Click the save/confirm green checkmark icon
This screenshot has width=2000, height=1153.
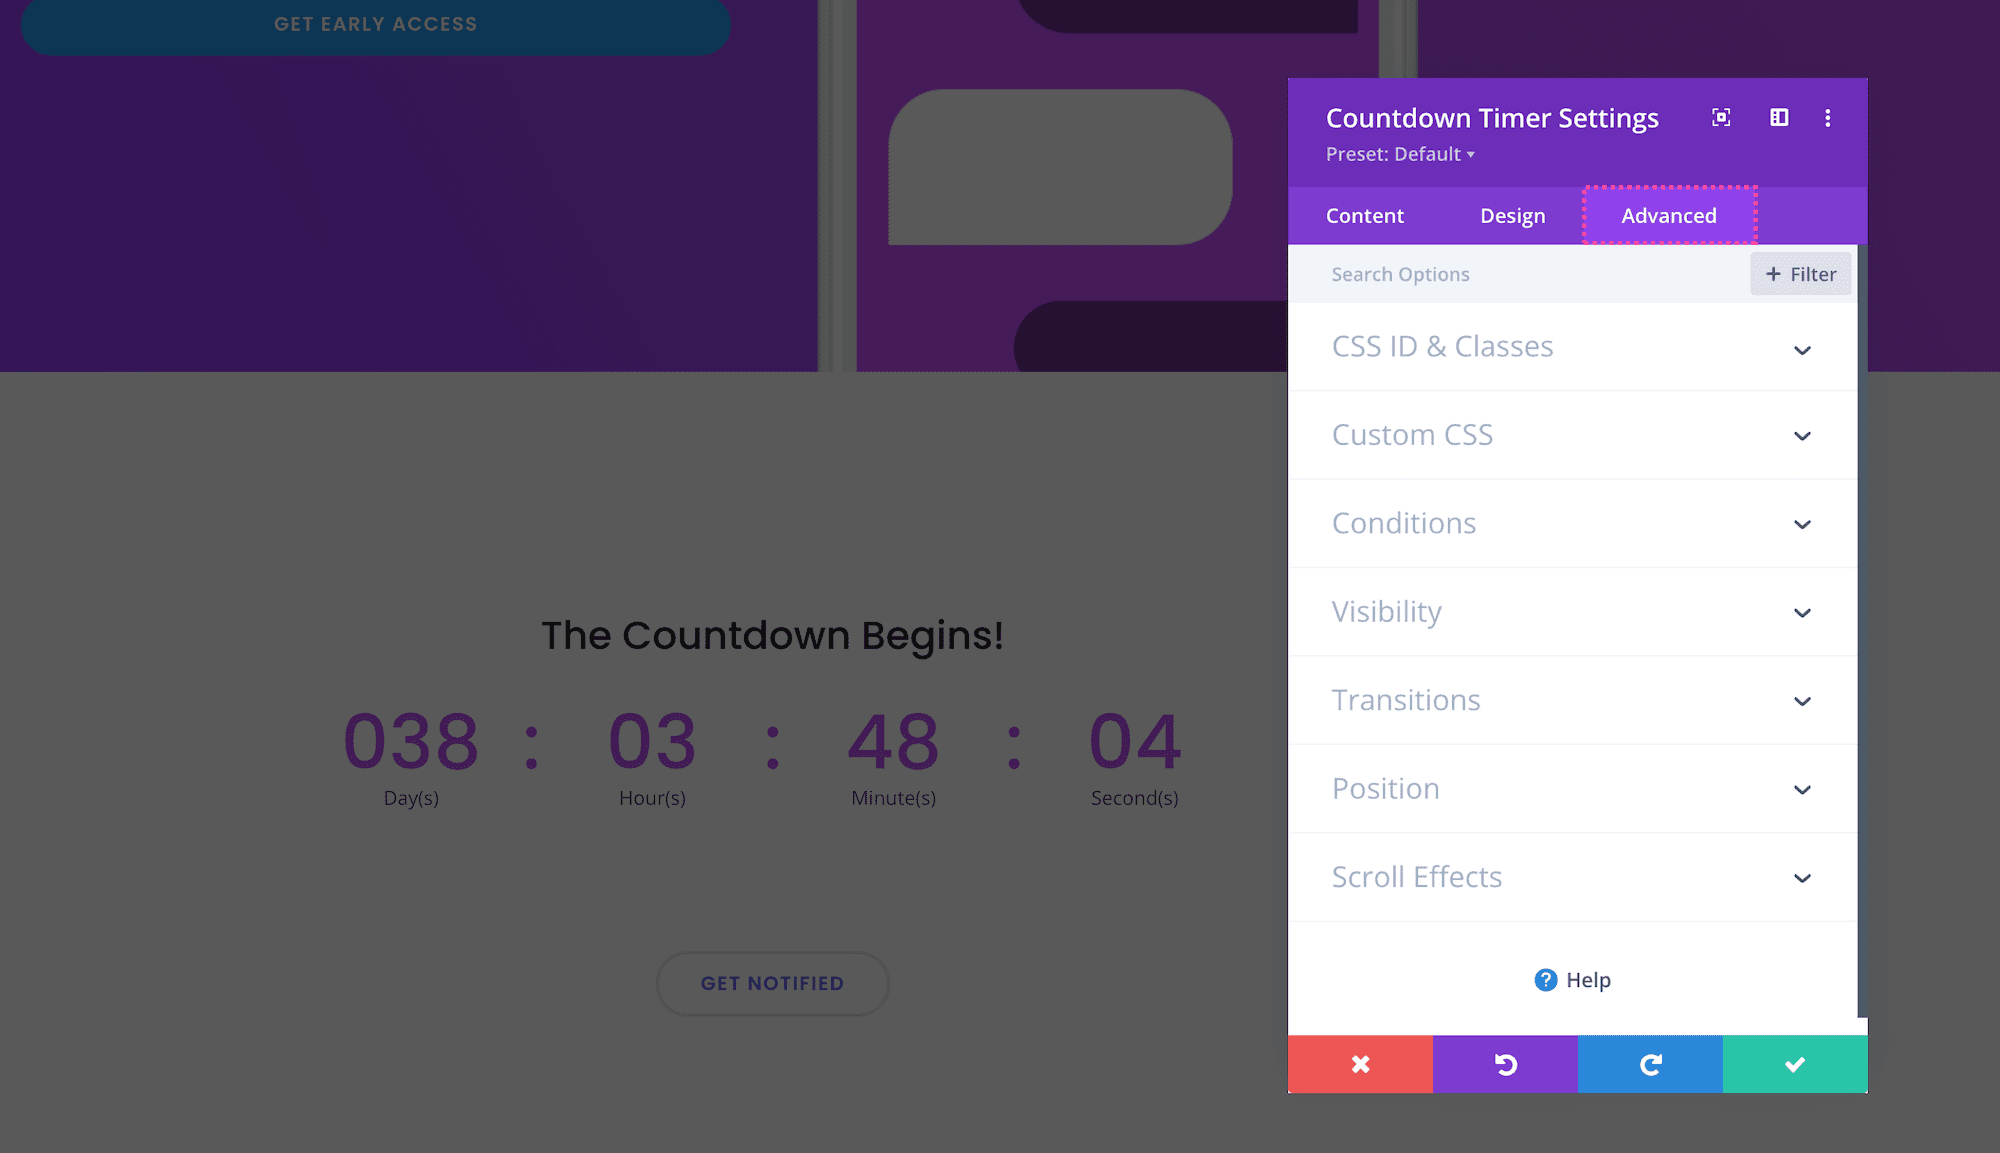[x=1794, y=1064]
